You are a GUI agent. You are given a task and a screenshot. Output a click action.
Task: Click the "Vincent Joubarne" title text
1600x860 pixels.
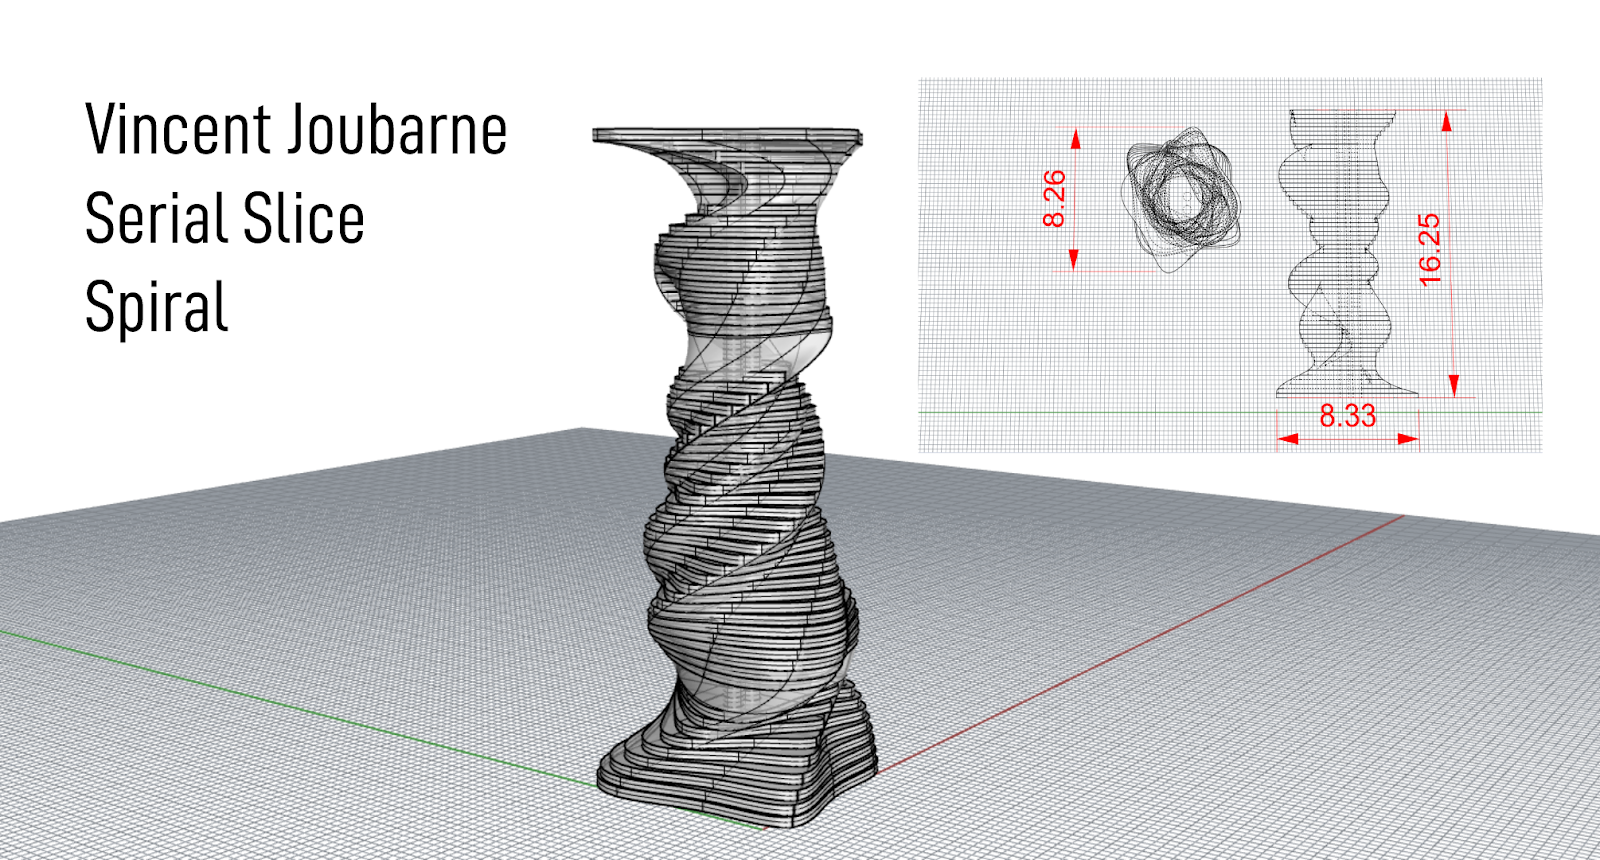(x=296, y=130)
